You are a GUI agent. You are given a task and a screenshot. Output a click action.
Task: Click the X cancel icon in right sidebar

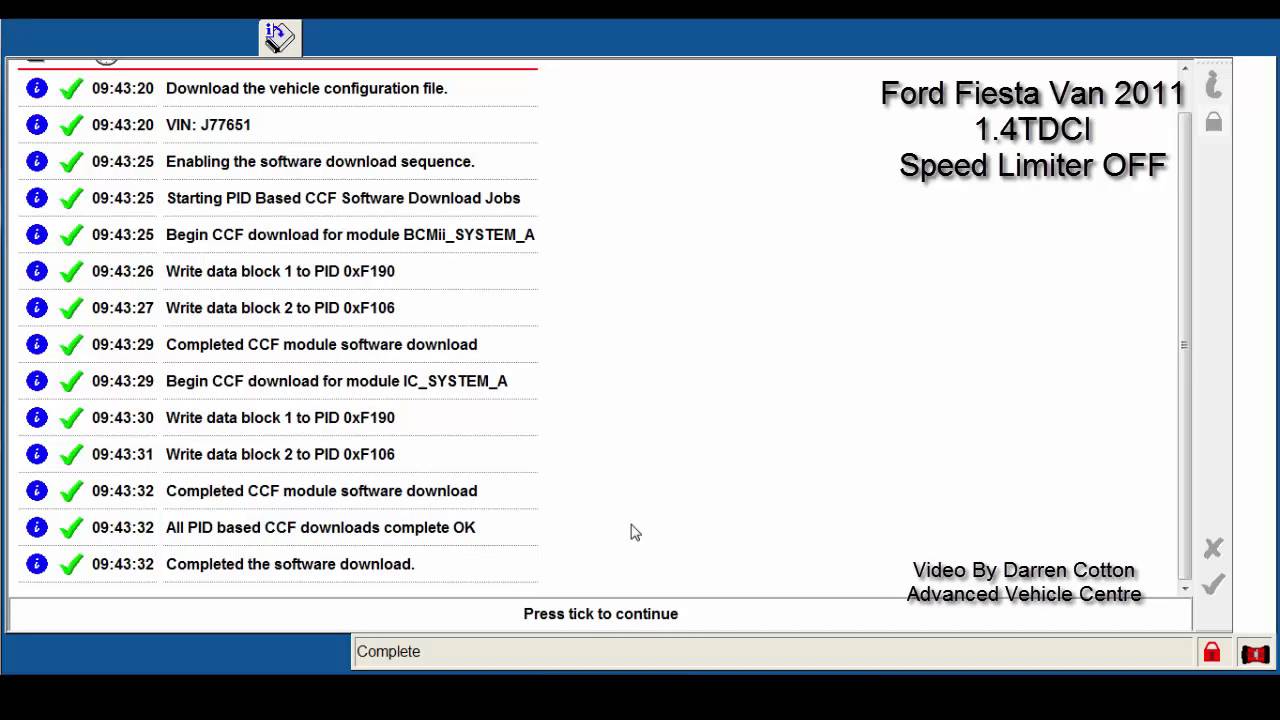1213,548
